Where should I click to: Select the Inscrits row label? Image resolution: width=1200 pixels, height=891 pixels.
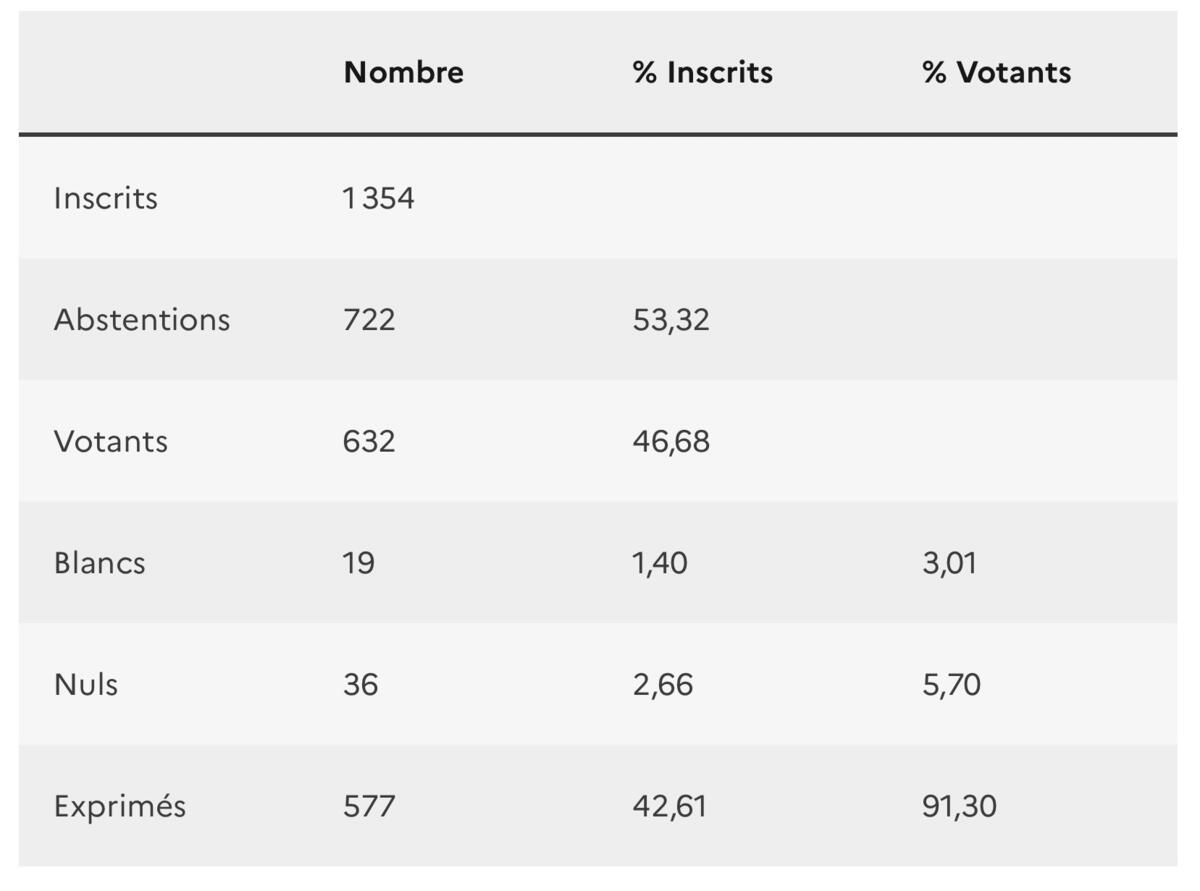105,198
